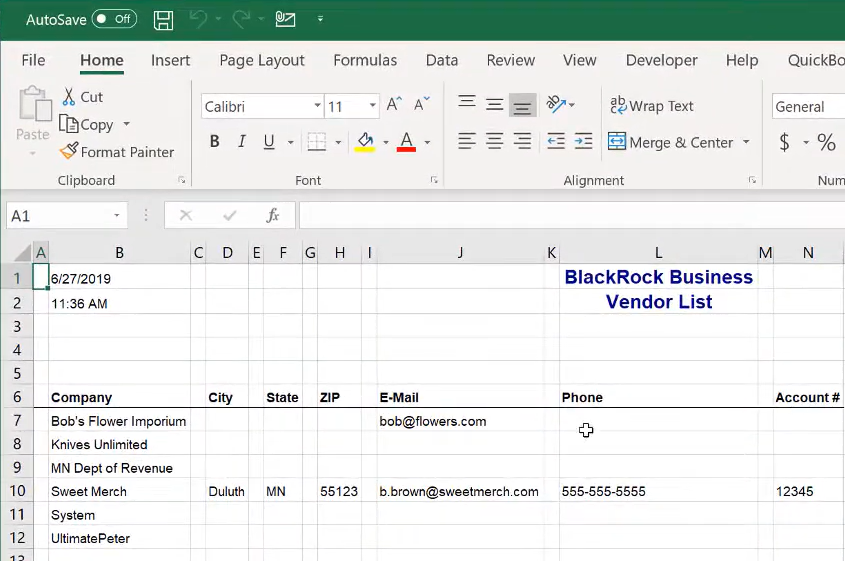The height and width of the screenshot is (561, 845).
Task: Click the Cut scissors icon
Action: (68, 96)
